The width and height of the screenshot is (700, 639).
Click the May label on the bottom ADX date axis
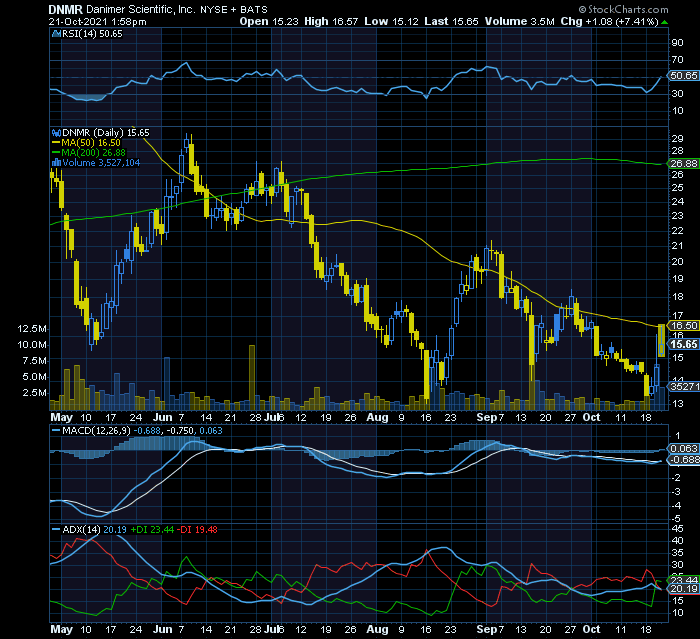pos(61,630)
